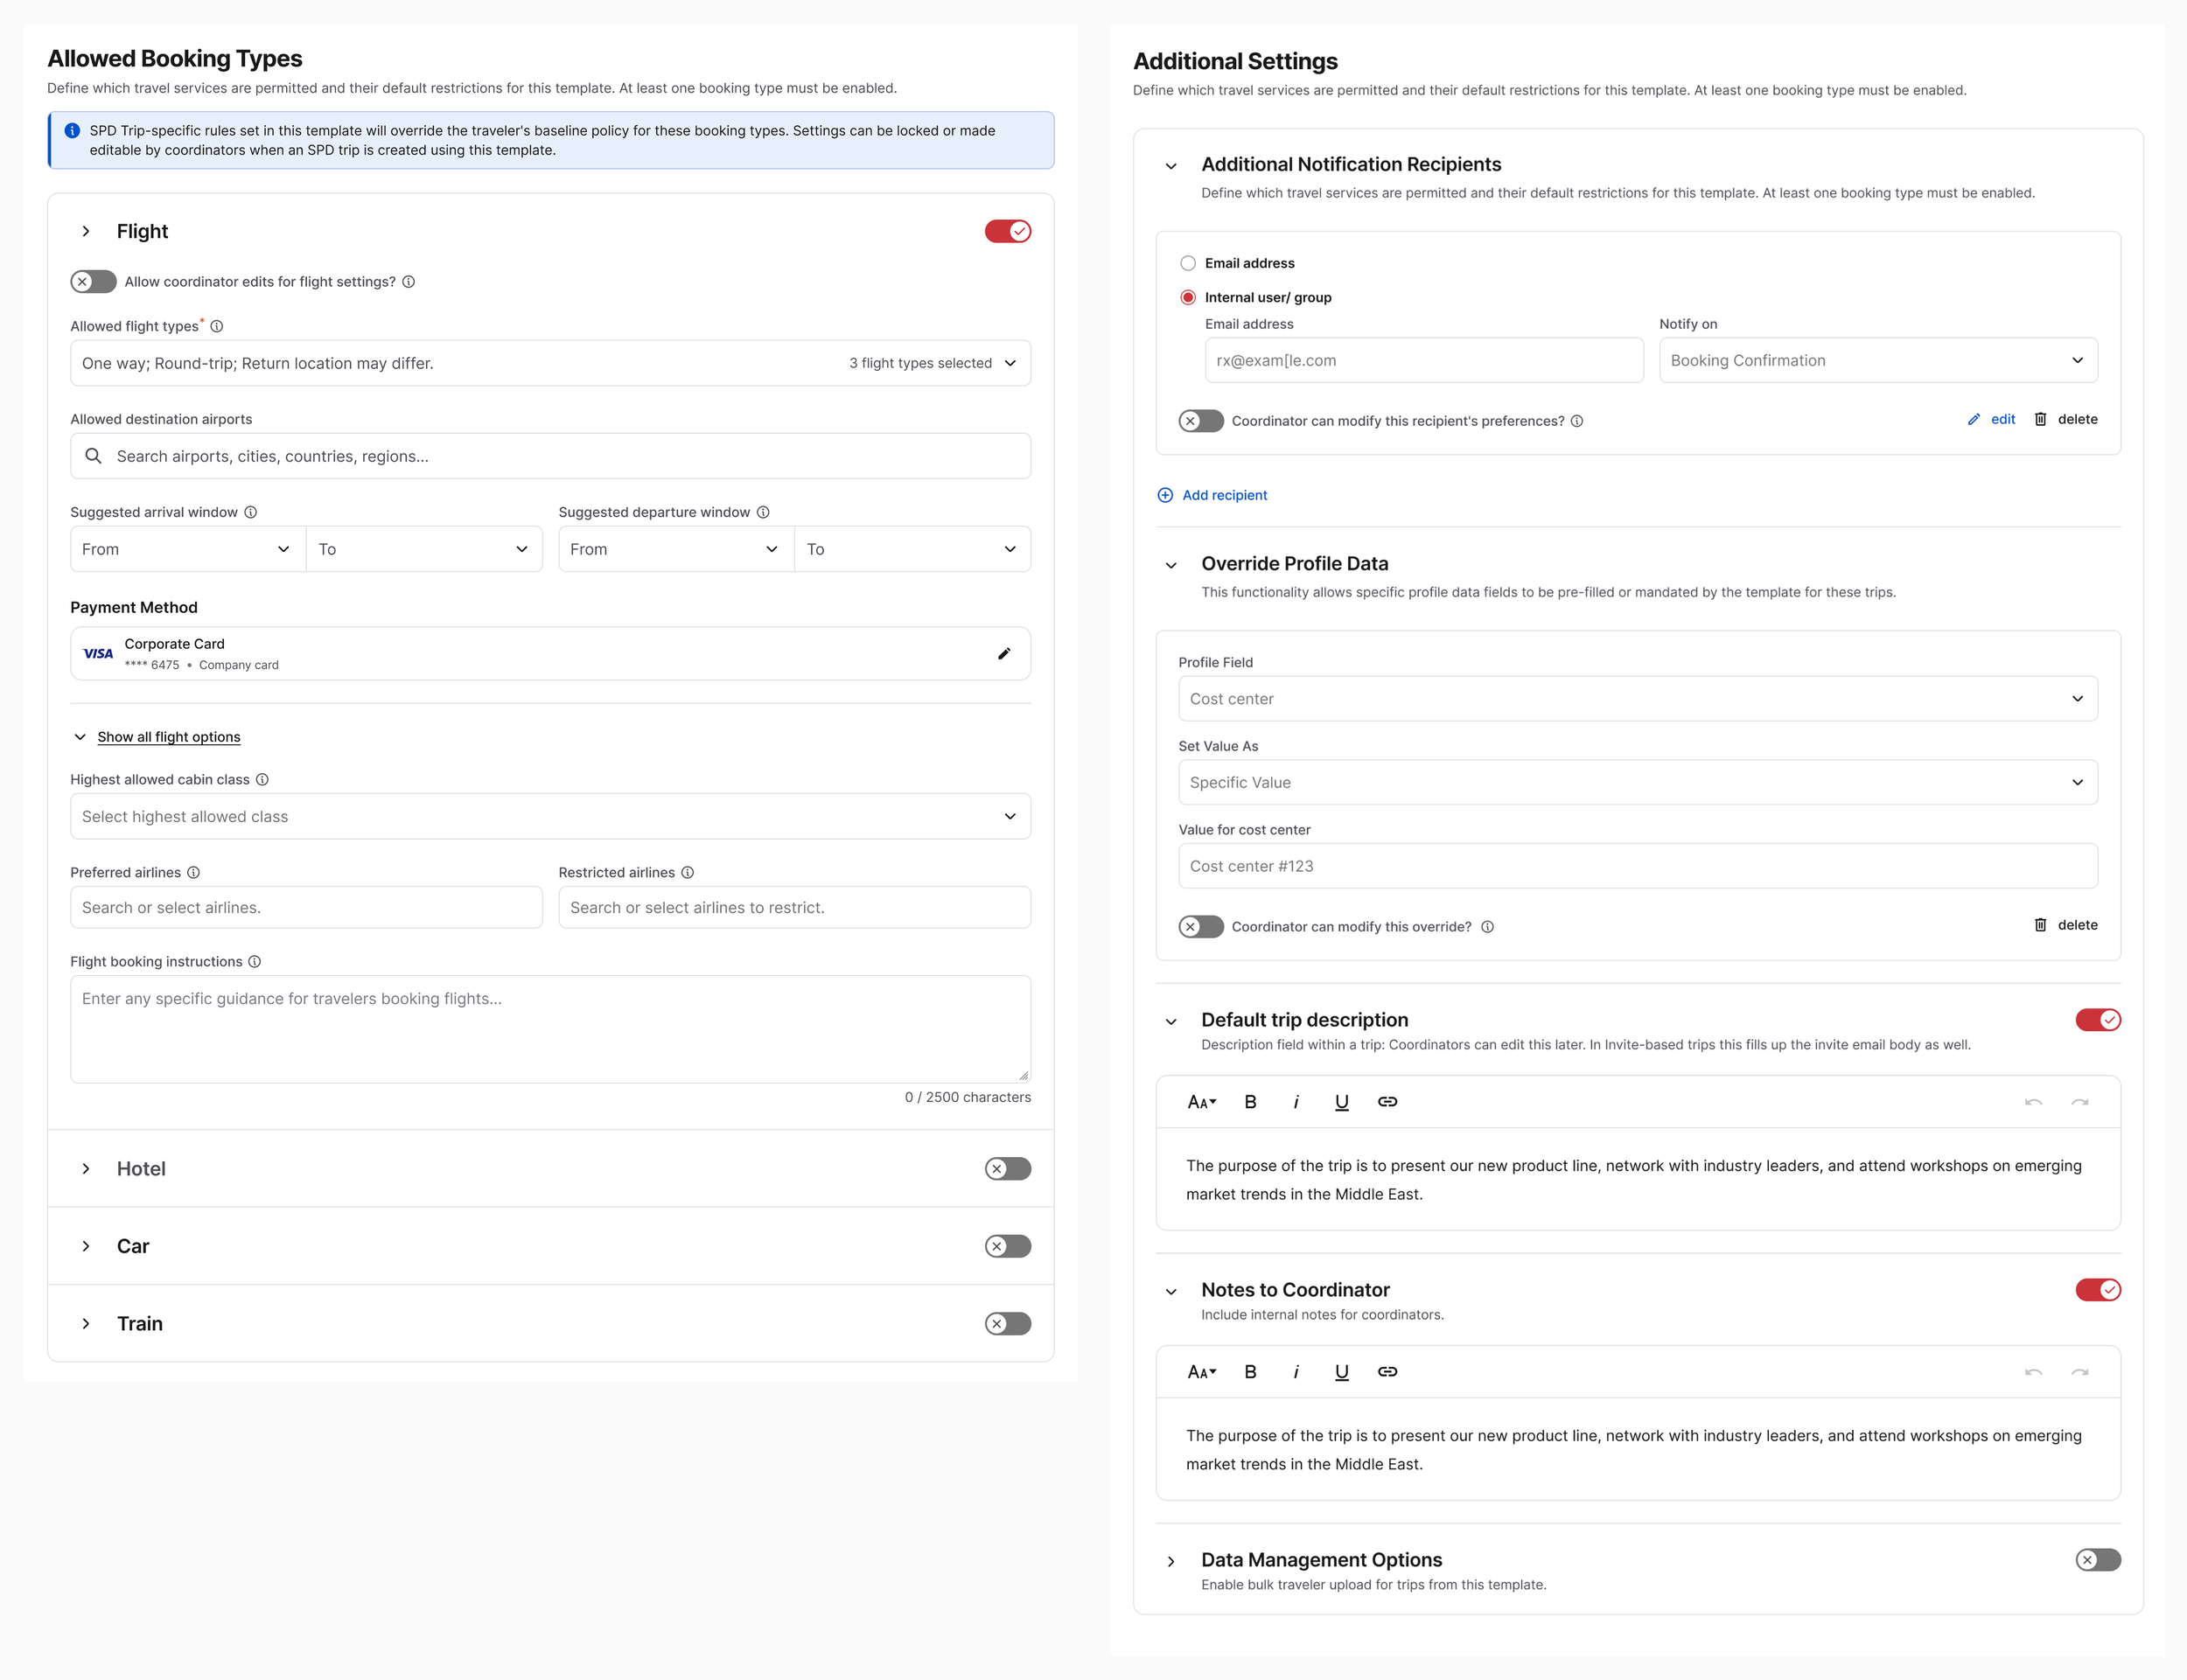
Task: Click undo in Notes to Coordinator editor
Action: pos(2033,1372)
